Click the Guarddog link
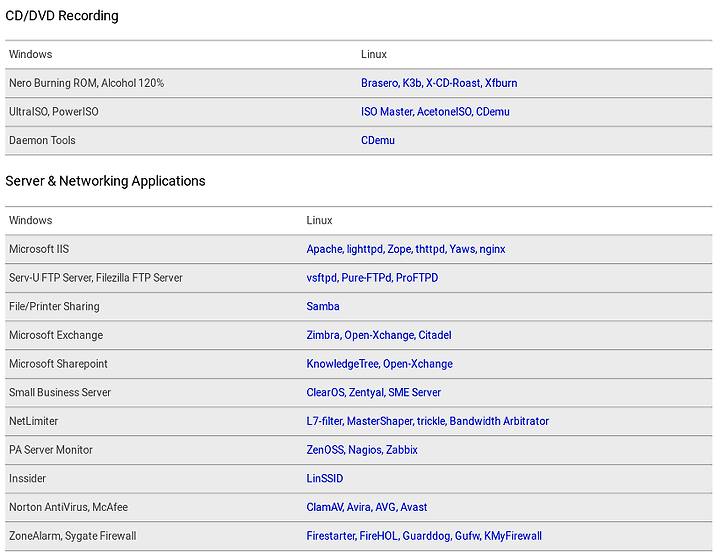This screenshot has width=720, height=560. [x=427, y=536]
